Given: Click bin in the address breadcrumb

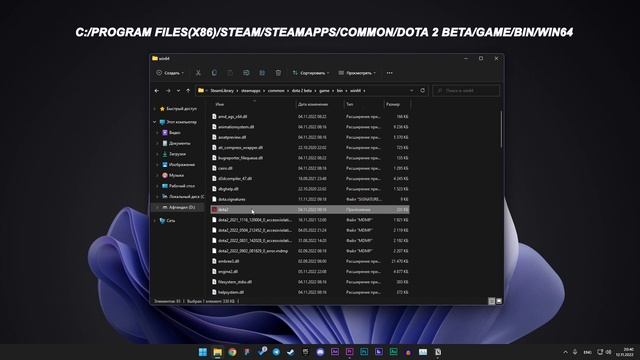Looking at the screenshot, I should [x=340, y=91].
